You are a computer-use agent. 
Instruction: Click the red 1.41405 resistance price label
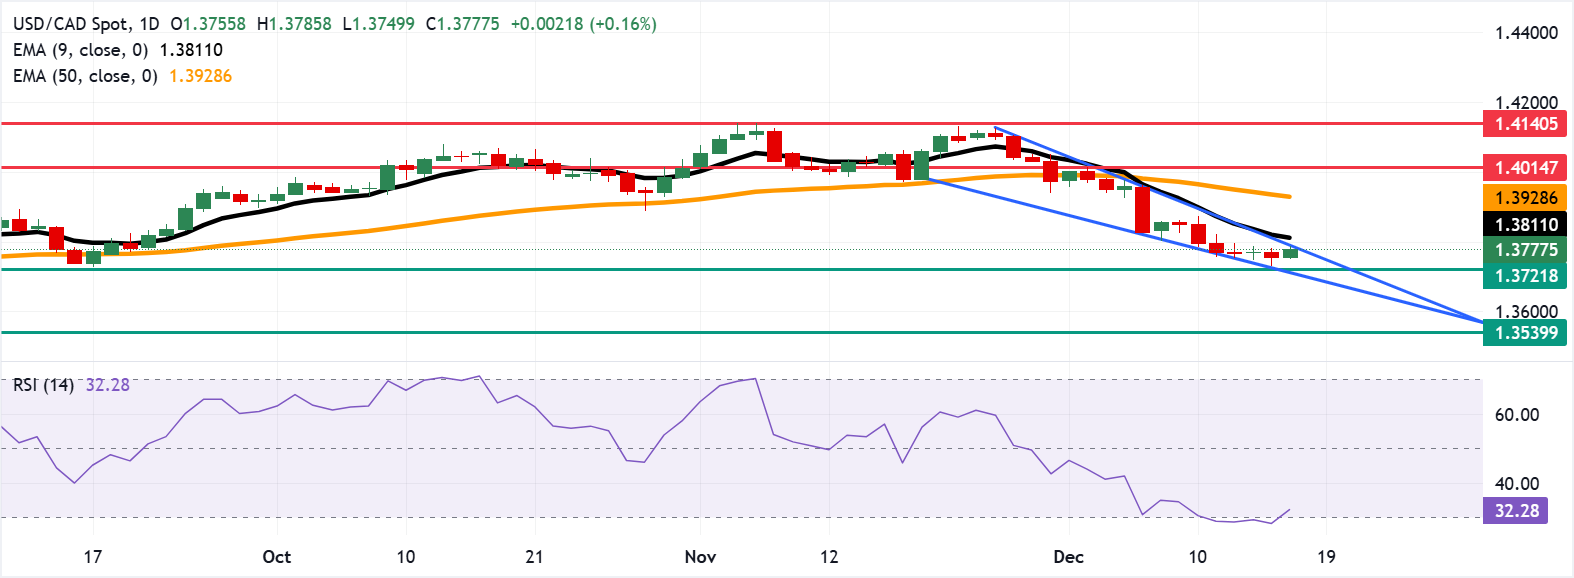(x=1526, y=124)
